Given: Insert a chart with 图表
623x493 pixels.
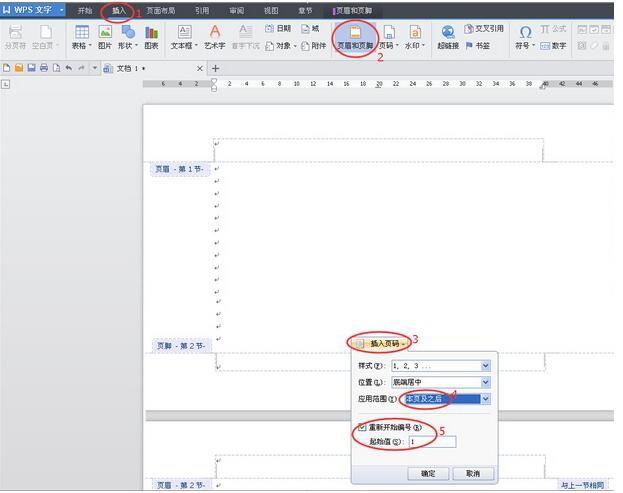Looking at the screenshot, I should [x=151, y=37].
